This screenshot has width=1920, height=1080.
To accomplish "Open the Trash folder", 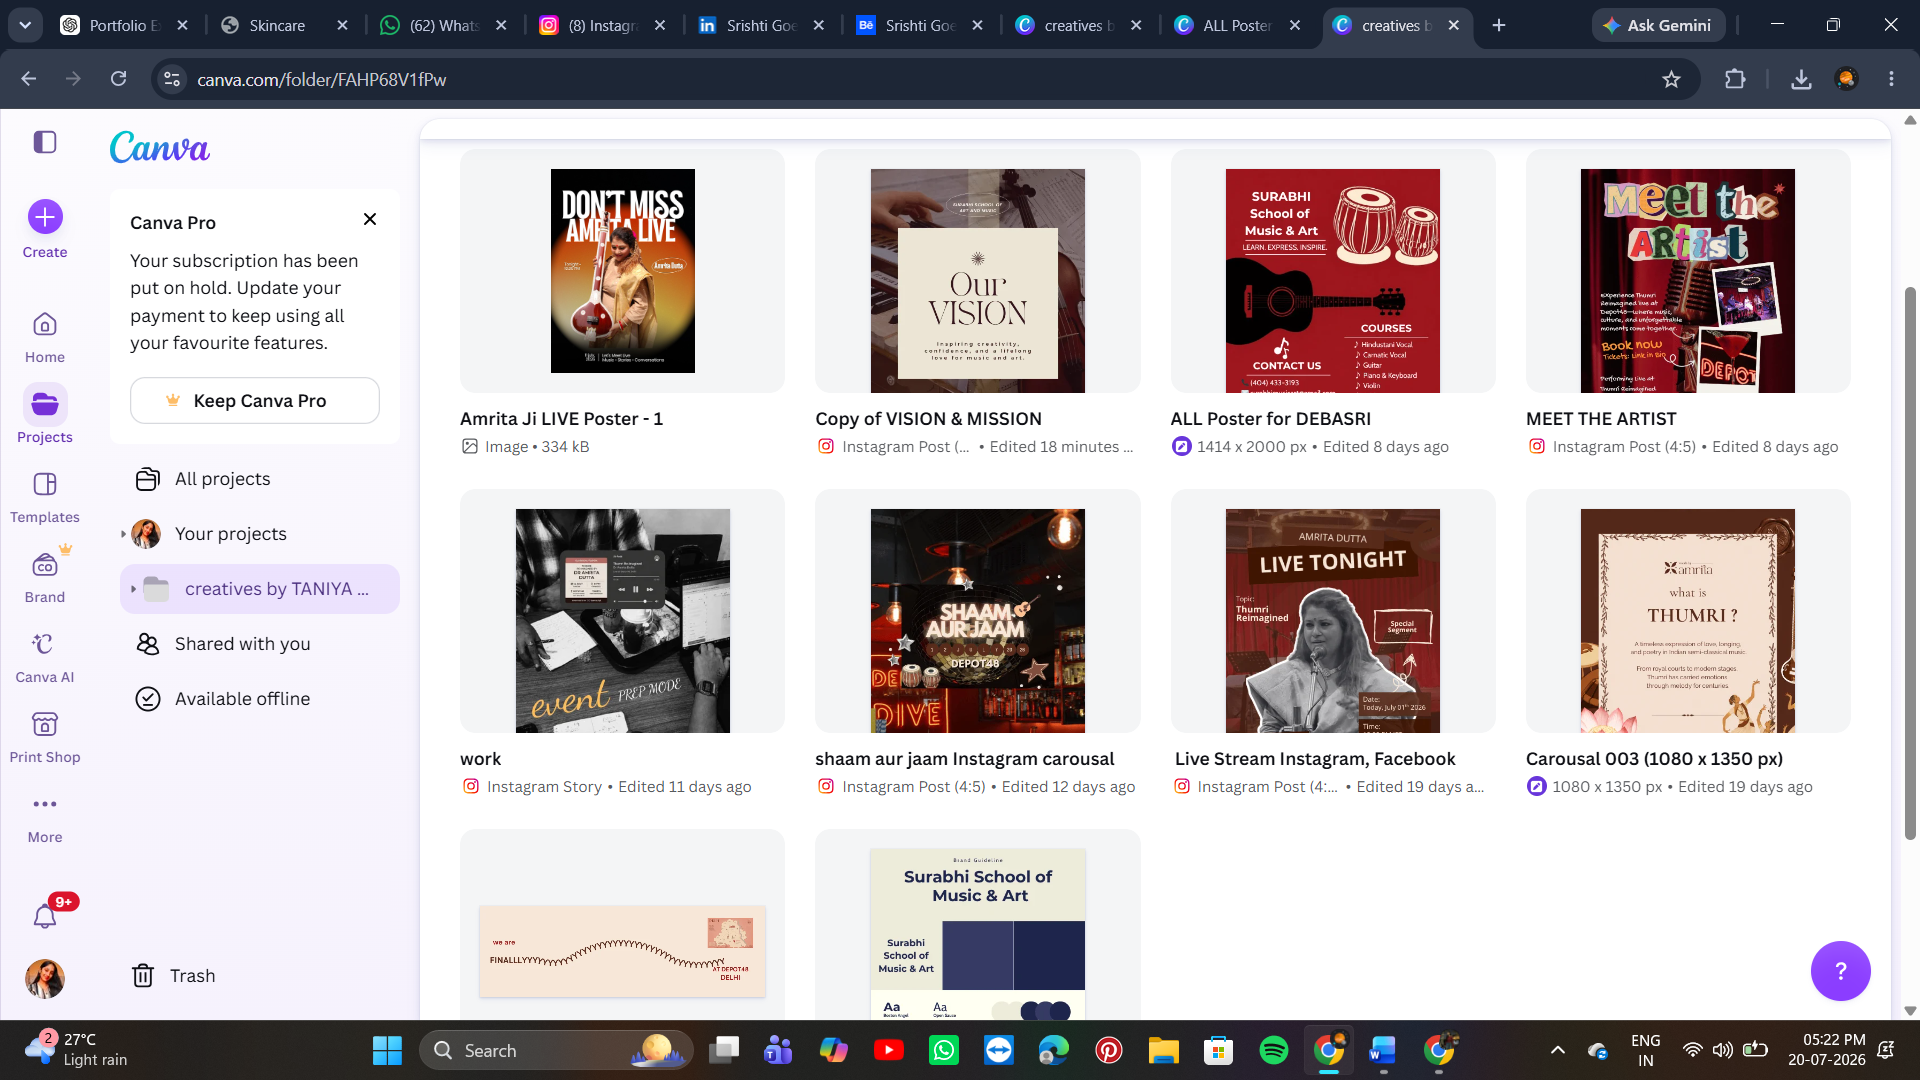I will pyautogui.click(x=173, y=976).
